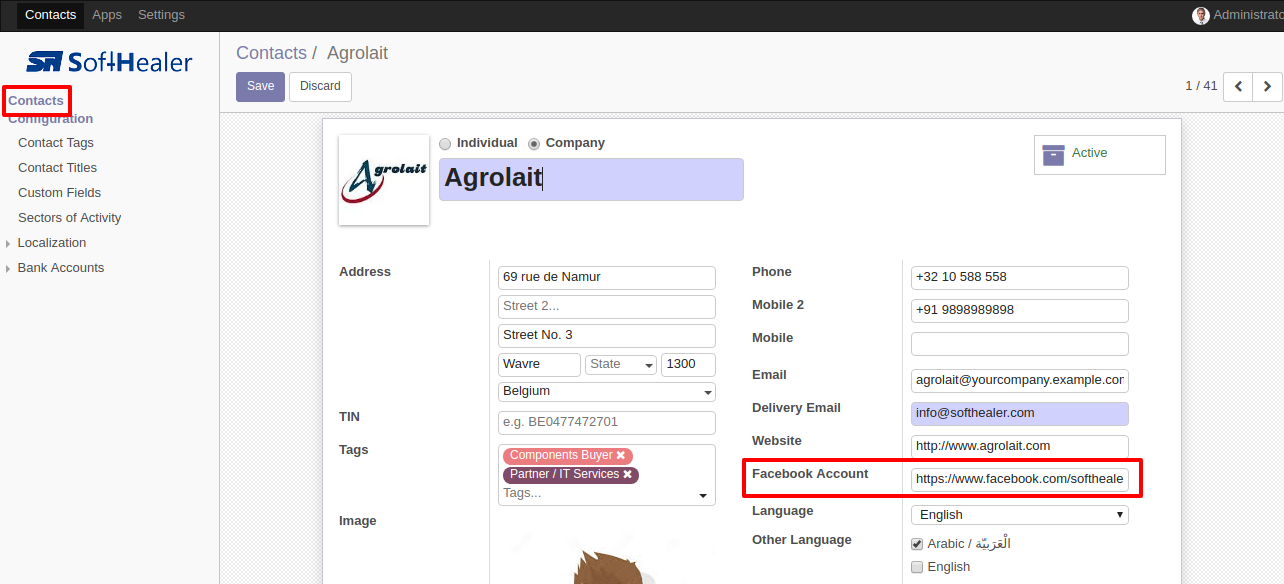Click the Active archive box icon
Screen dimensions: 1284x584
[x=1053, y=154]
